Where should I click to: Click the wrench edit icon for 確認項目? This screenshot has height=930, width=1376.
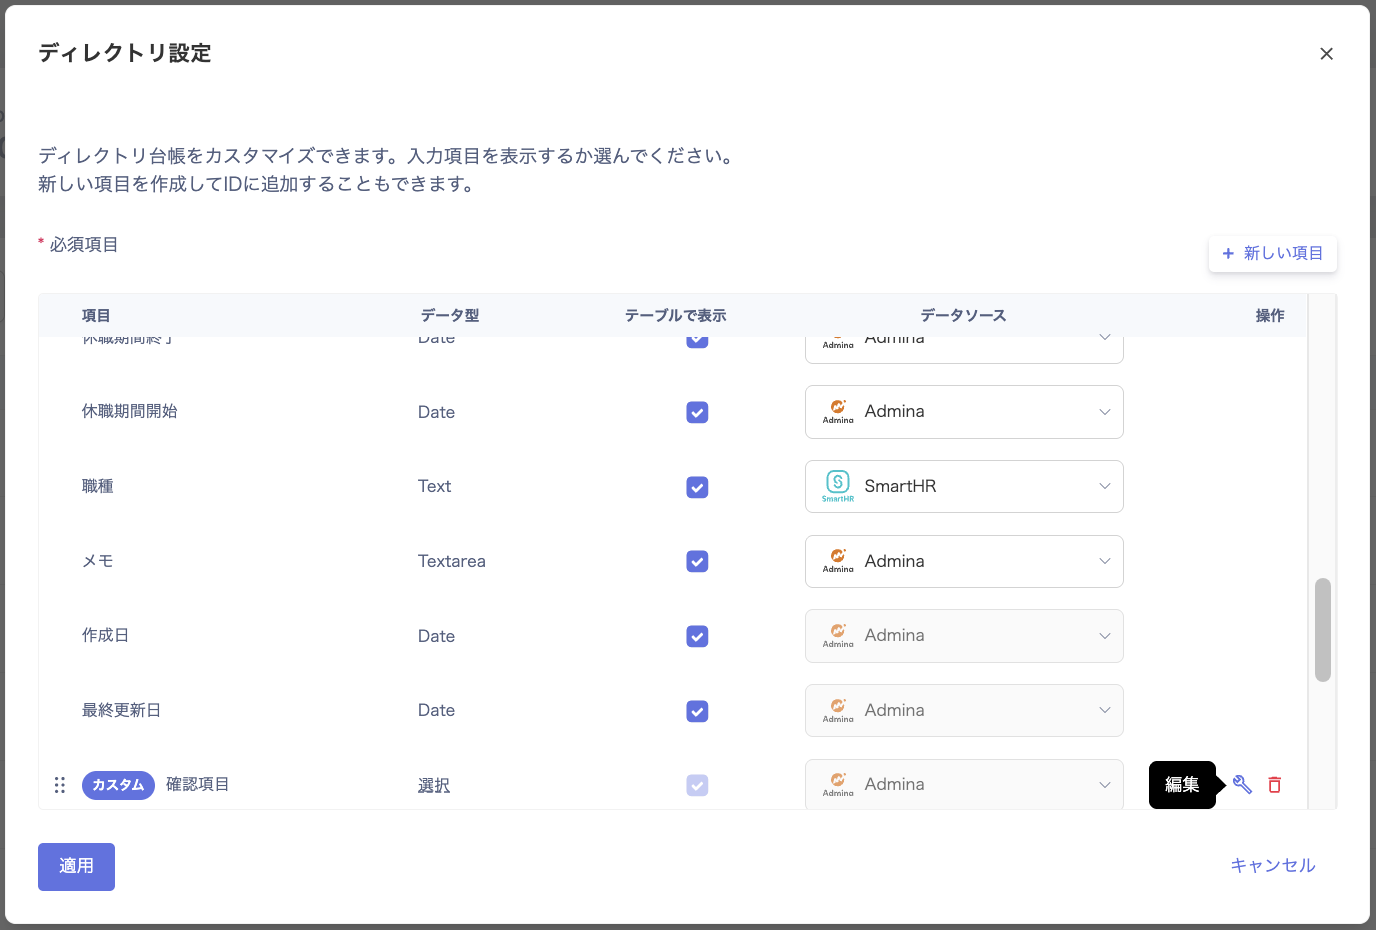(1242, 785)
